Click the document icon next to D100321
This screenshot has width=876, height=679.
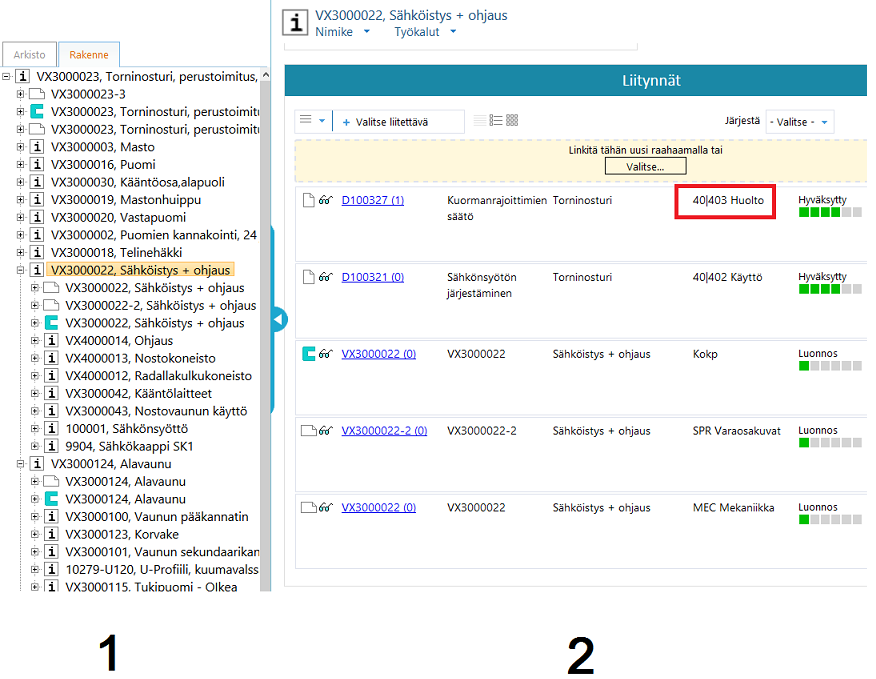point(309,277)
